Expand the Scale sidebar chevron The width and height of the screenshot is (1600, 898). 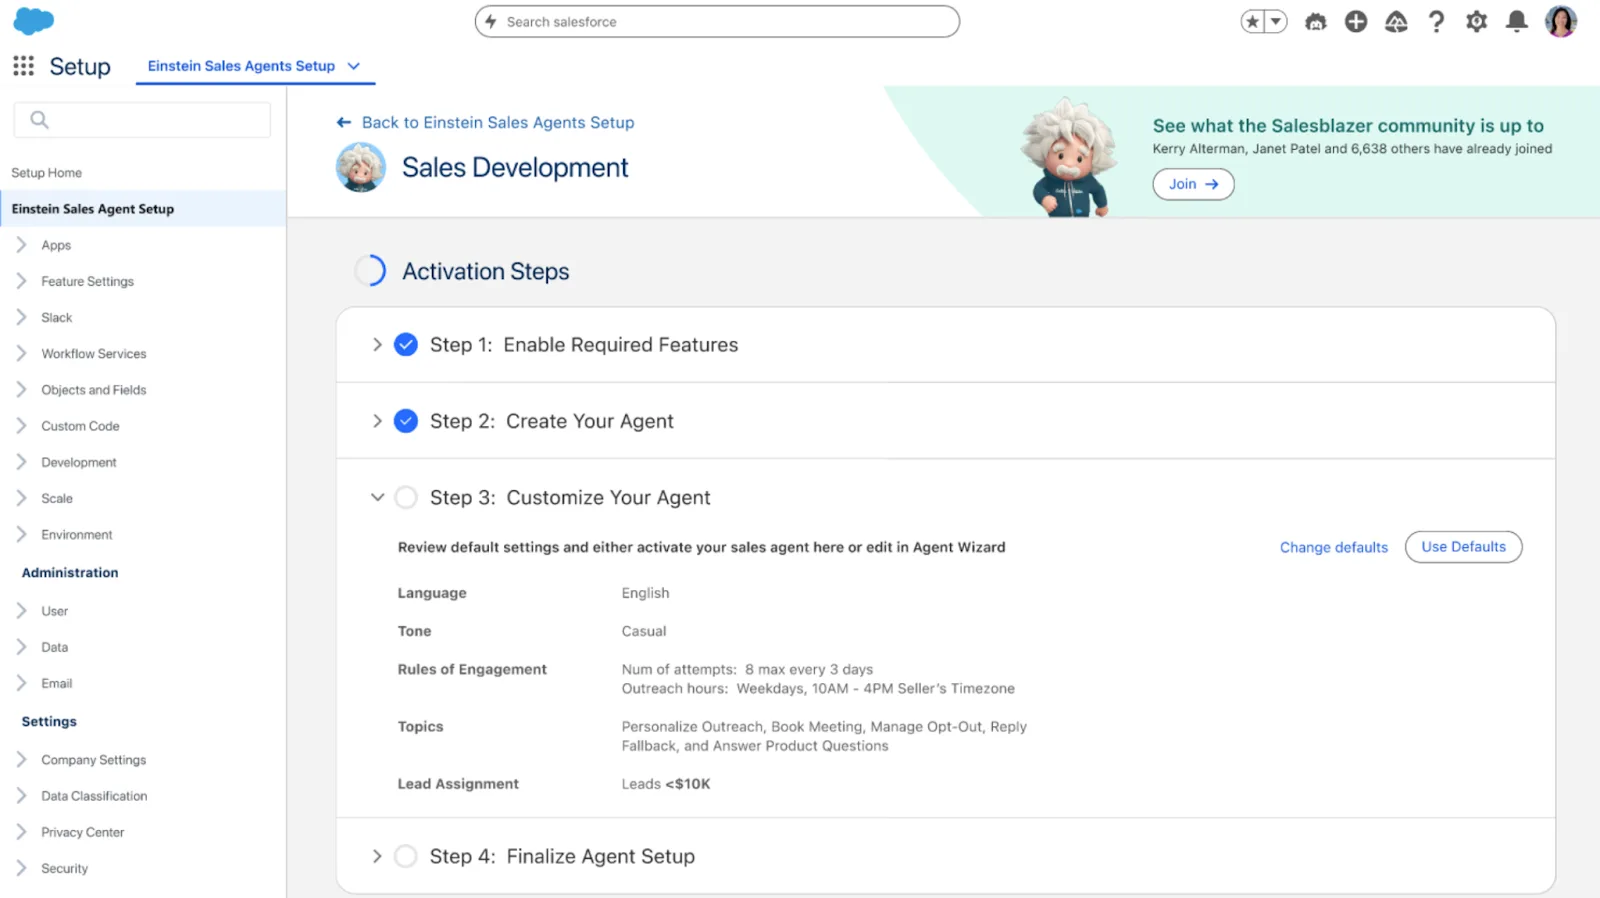coord(21,498)
